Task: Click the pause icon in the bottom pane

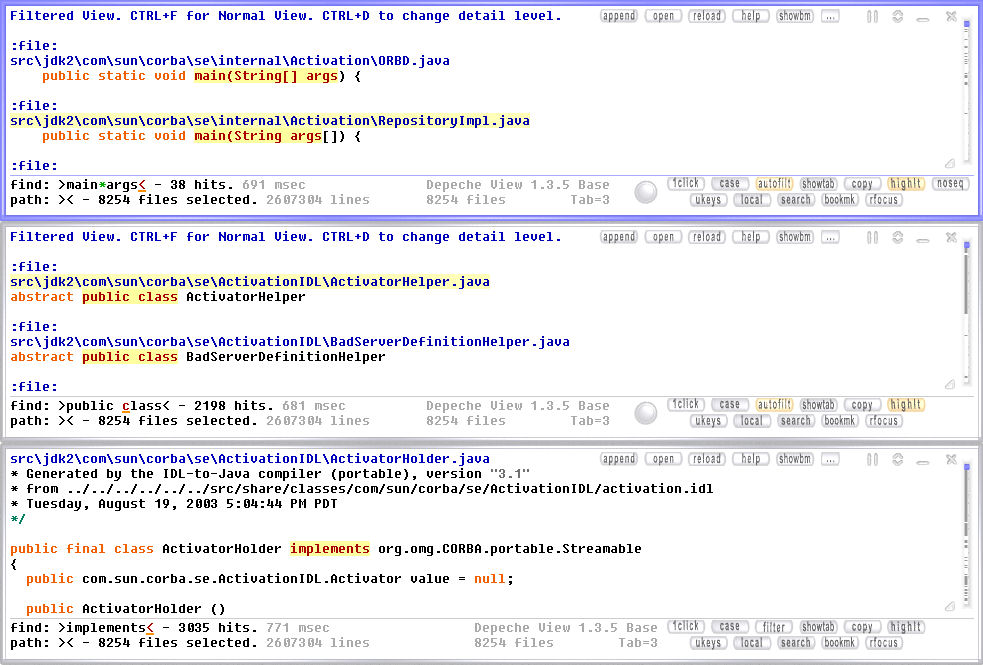Action: coord(872,460)
